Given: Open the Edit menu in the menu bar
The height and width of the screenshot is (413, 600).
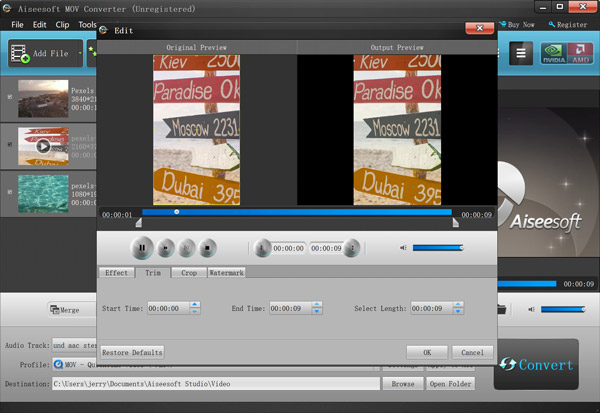Looking at the screenshot, I should coord(39,24).
